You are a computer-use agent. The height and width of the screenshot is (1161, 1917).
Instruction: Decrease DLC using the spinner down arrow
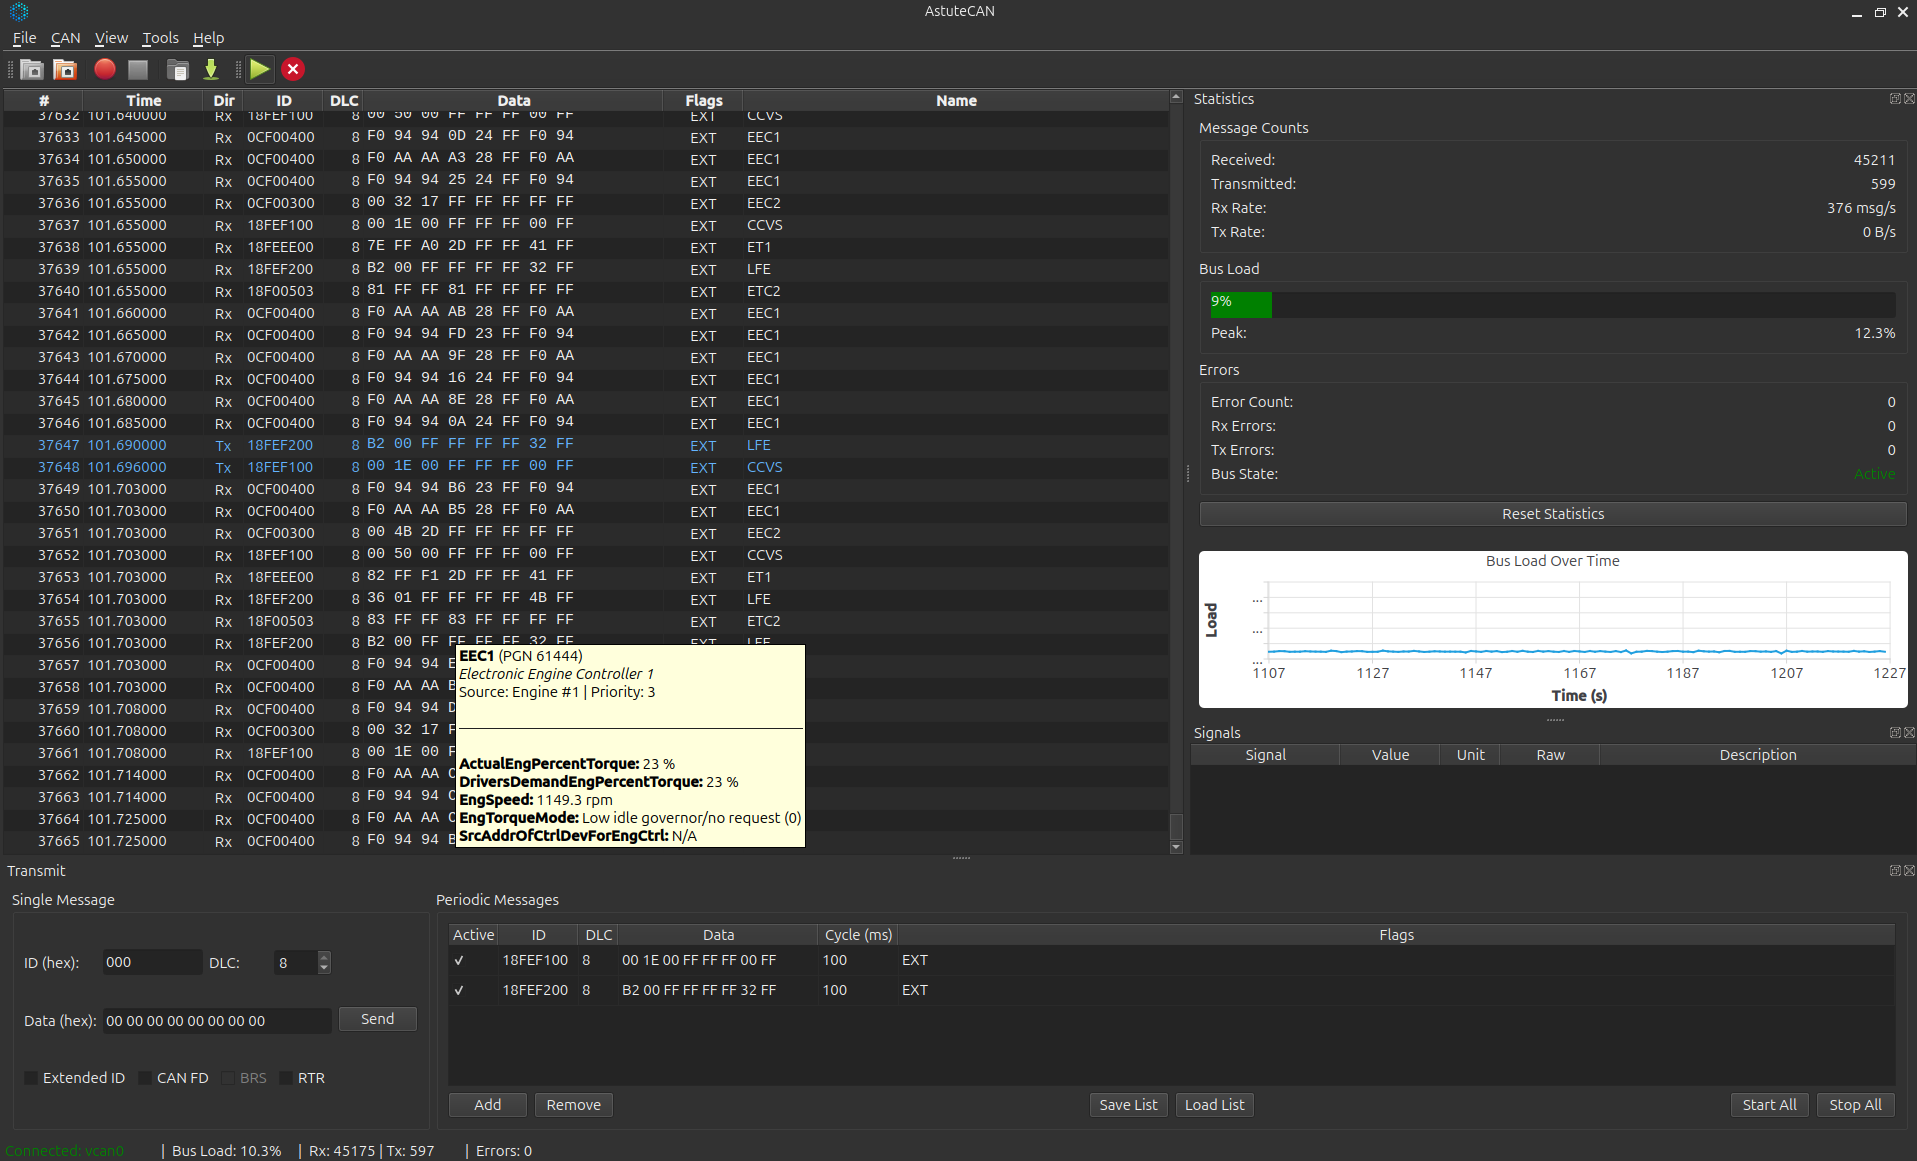pyautogui.click(x=324, y=969)
